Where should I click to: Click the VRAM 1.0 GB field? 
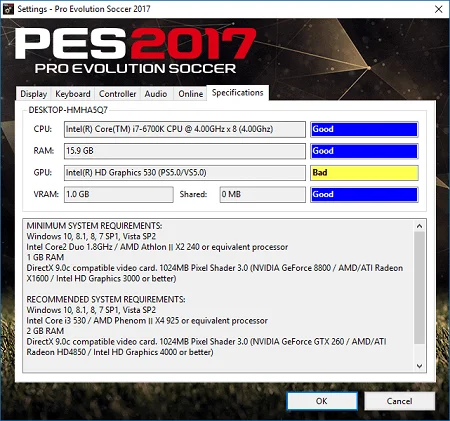coord(119,194)
